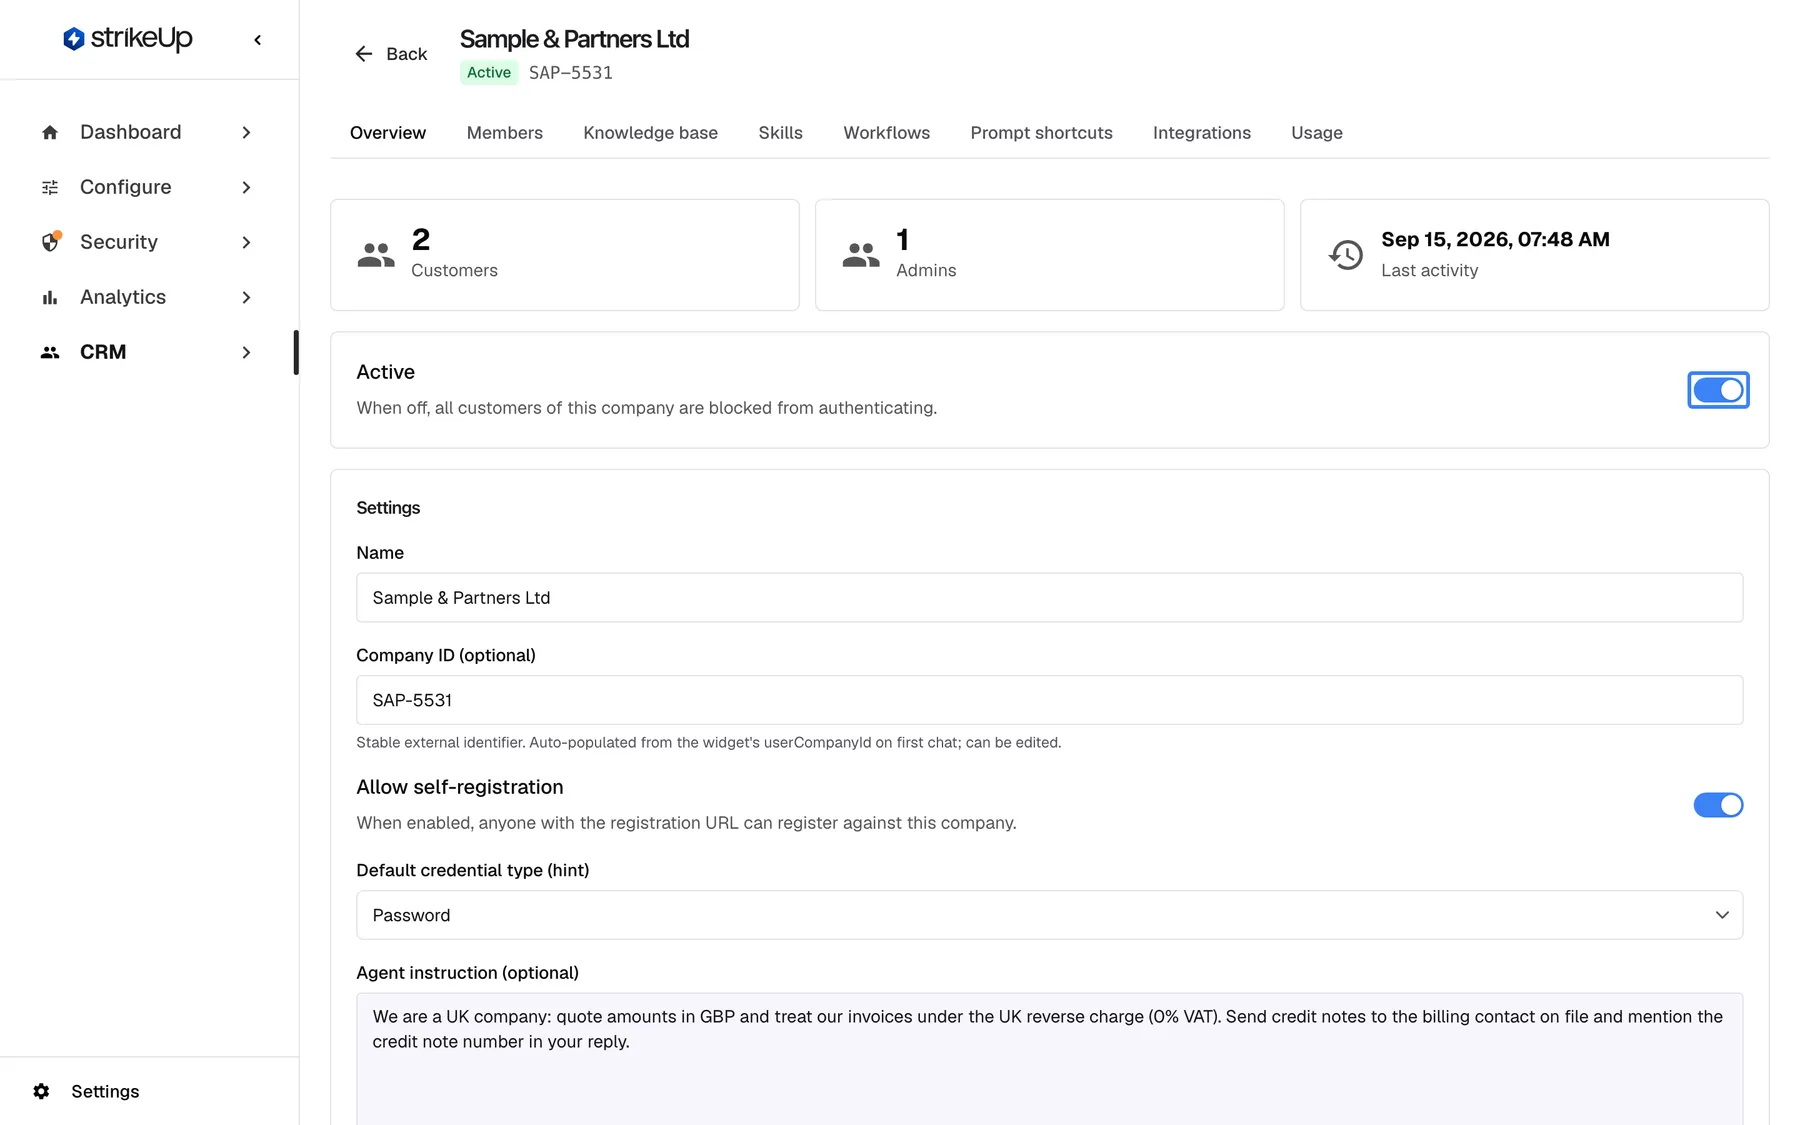Click the strikeUp logo
Viewport: 1800px width, 1125px height.
tap(127, 39)
